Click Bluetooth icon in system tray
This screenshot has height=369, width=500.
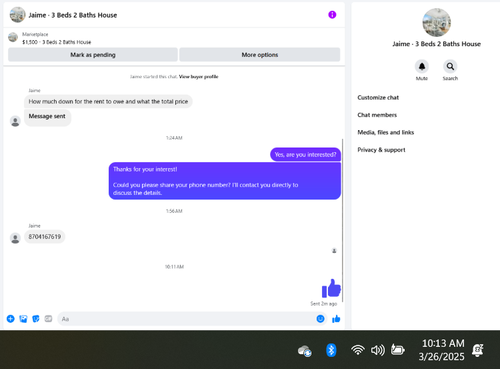[331, 350]
